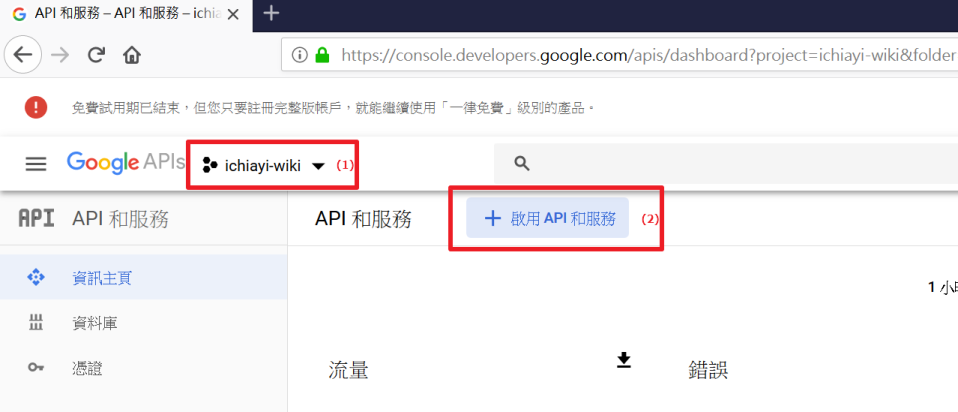Screen dimensions: 958x412
Task: Open 憑證 in the sidebar
Action: [x=143, y=368]
